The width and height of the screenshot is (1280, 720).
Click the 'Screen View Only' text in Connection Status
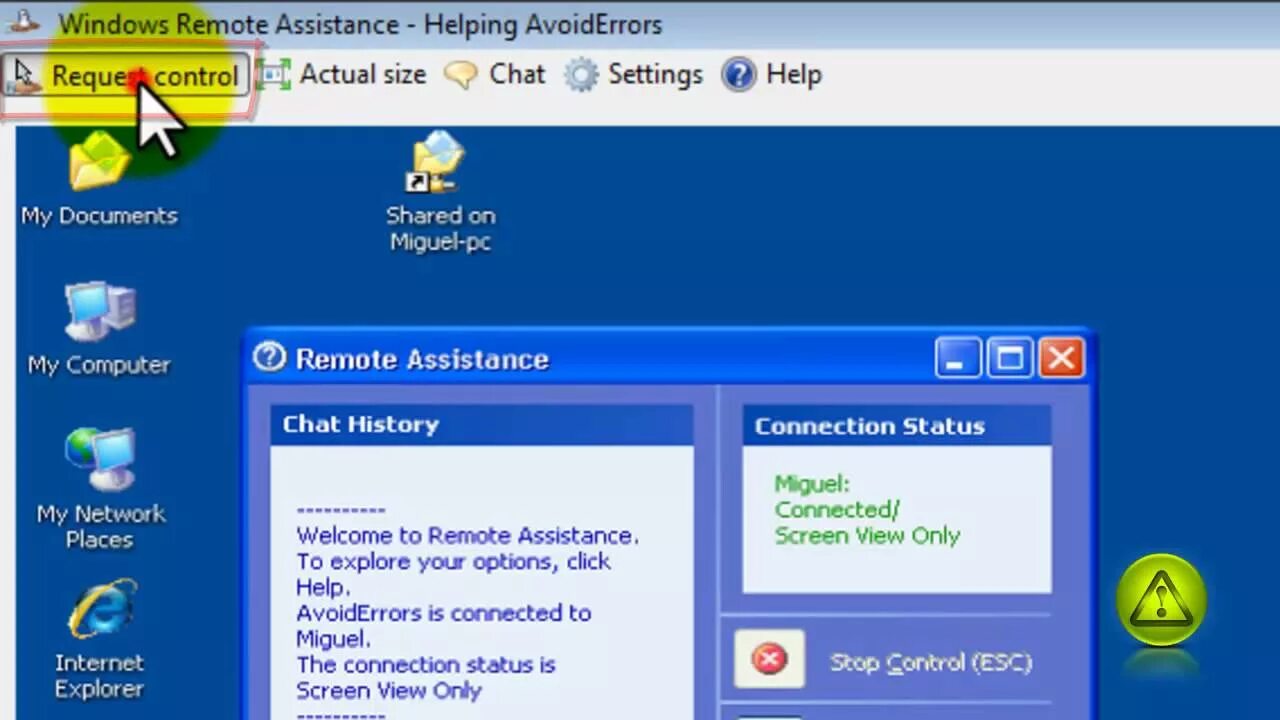click(x=867, y=536)
